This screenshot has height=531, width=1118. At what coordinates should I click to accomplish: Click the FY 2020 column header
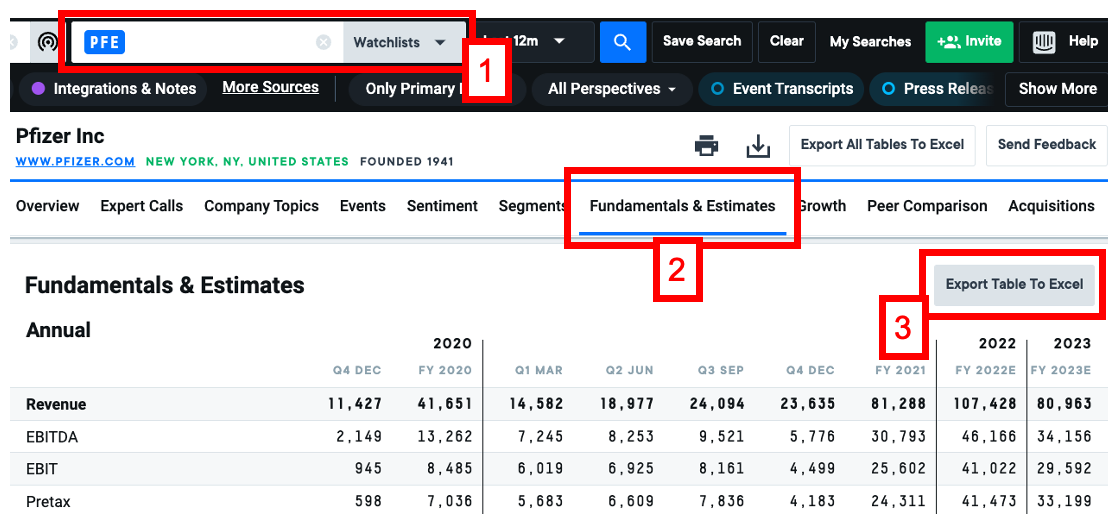coord(445,371)
